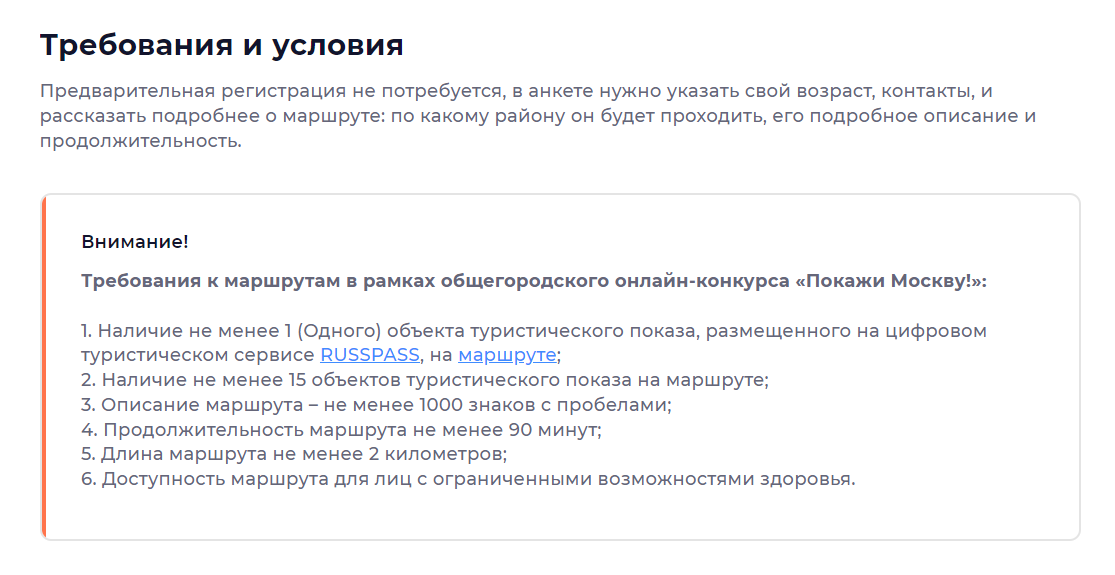Click requirement 1 about объект туристического показа

(x=534, y=343)
